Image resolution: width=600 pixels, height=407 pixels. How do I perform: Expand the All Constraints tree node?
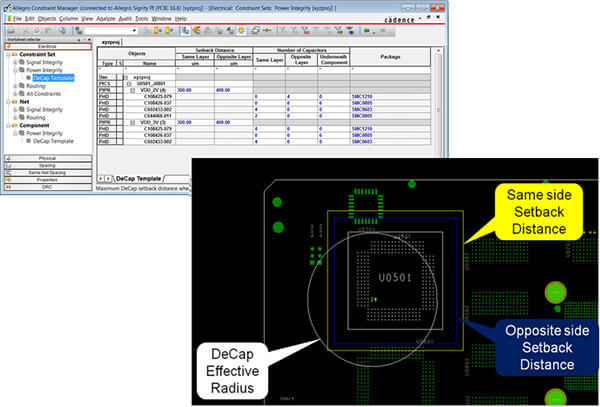click(x=15, y=94)
